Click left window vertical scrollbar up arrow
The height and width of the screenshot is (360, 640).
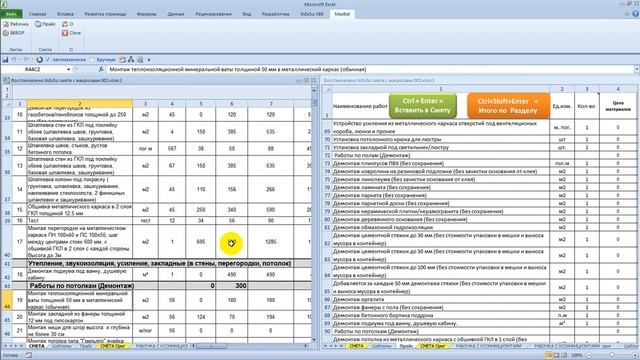click(x=314, y=90)
